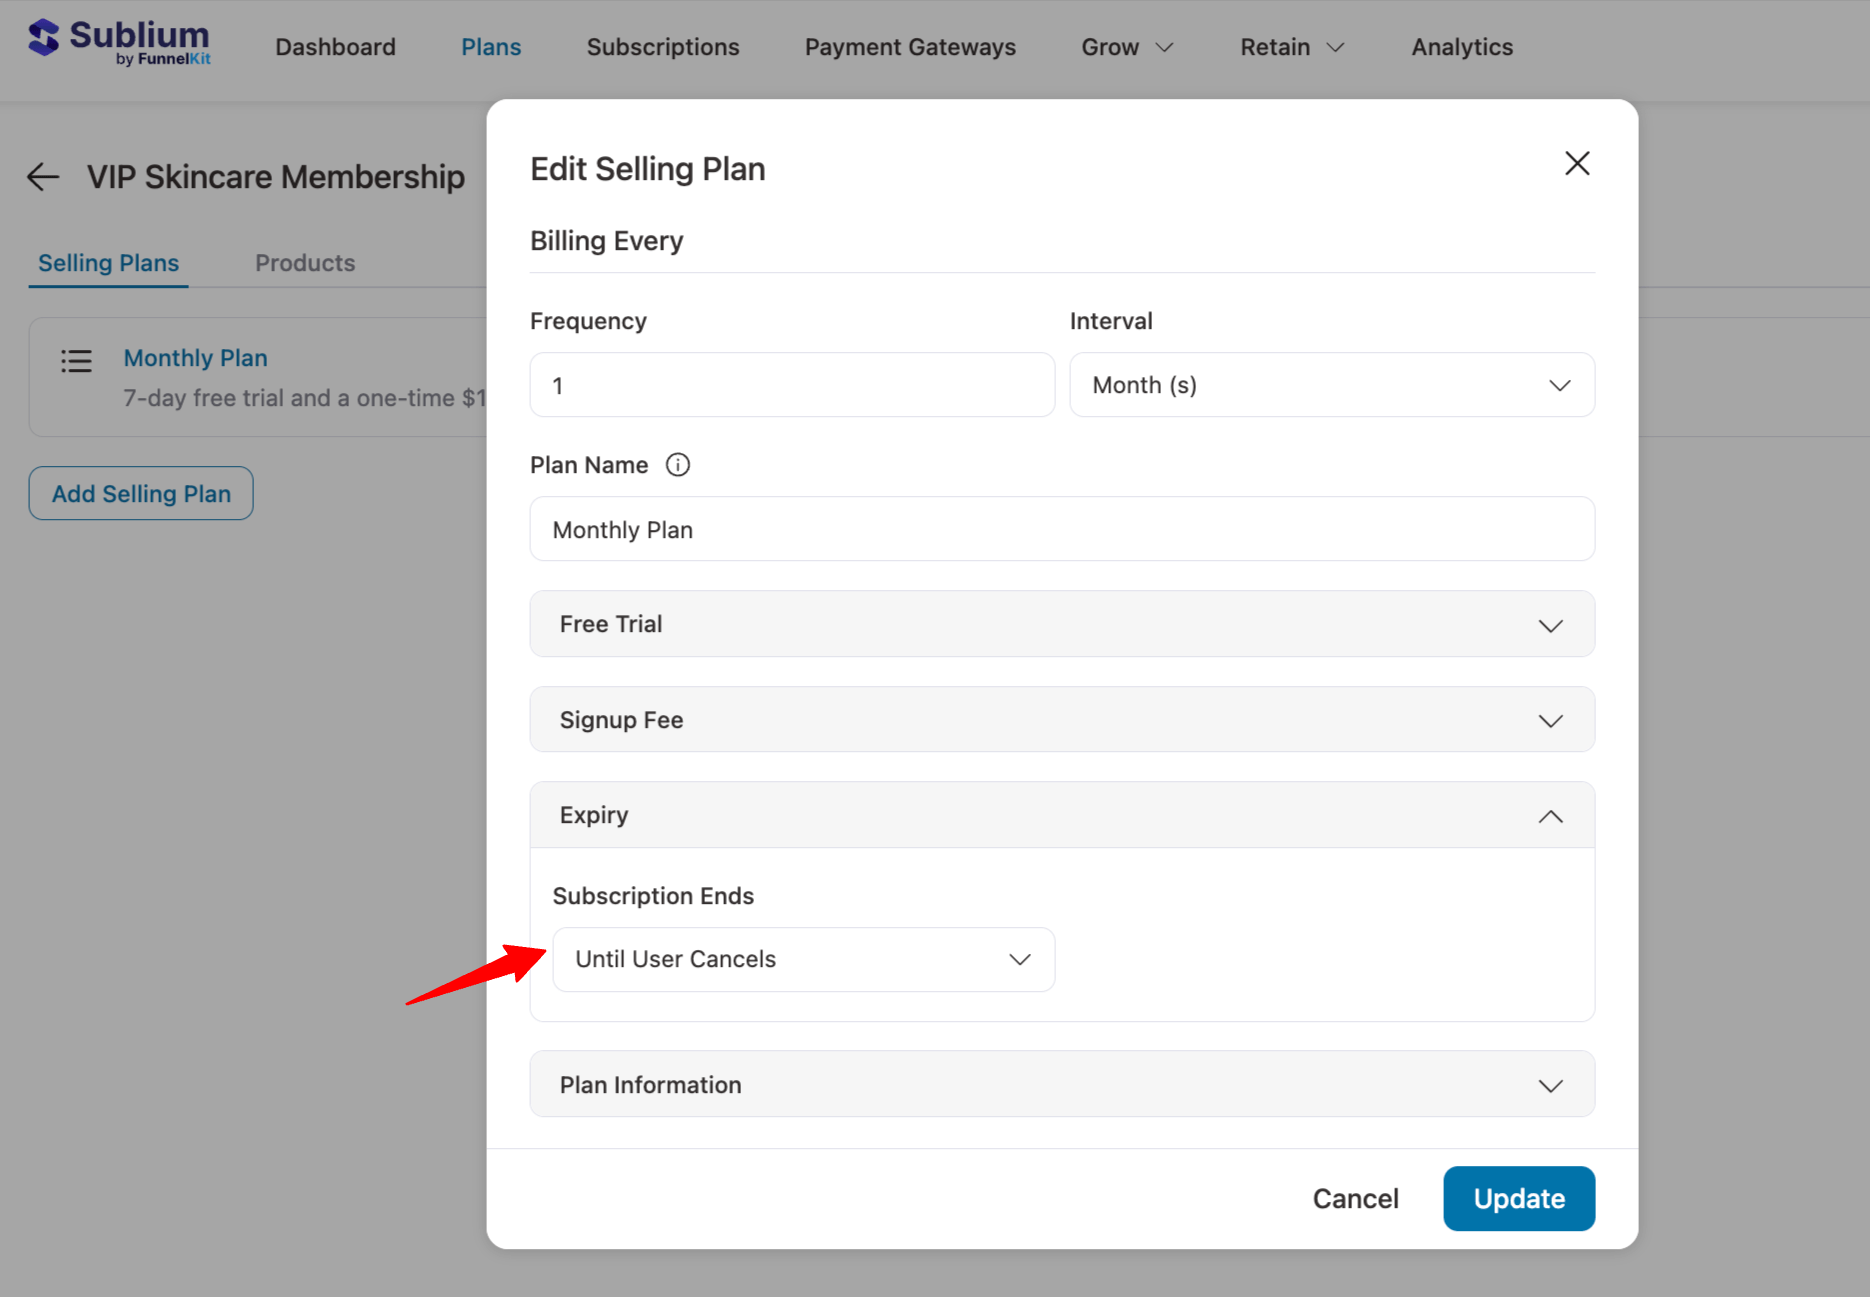Click the Add Selling Plan button
This screenshot has width=1870, height=1297.
[x=140, y=493]
